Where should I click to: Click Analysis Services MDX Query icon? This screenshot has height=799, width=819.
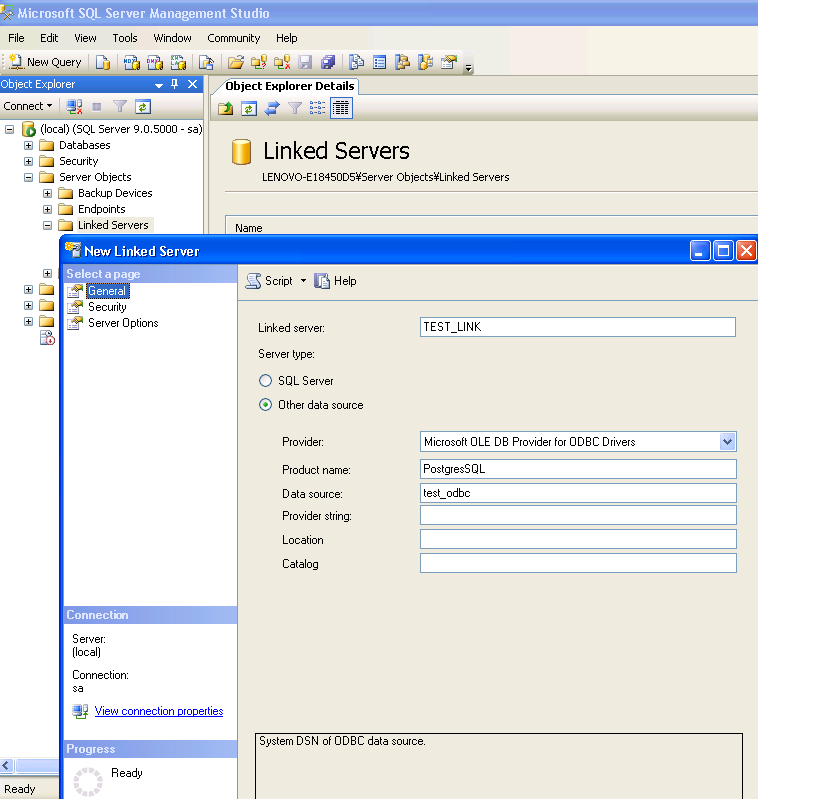(132, 63)
